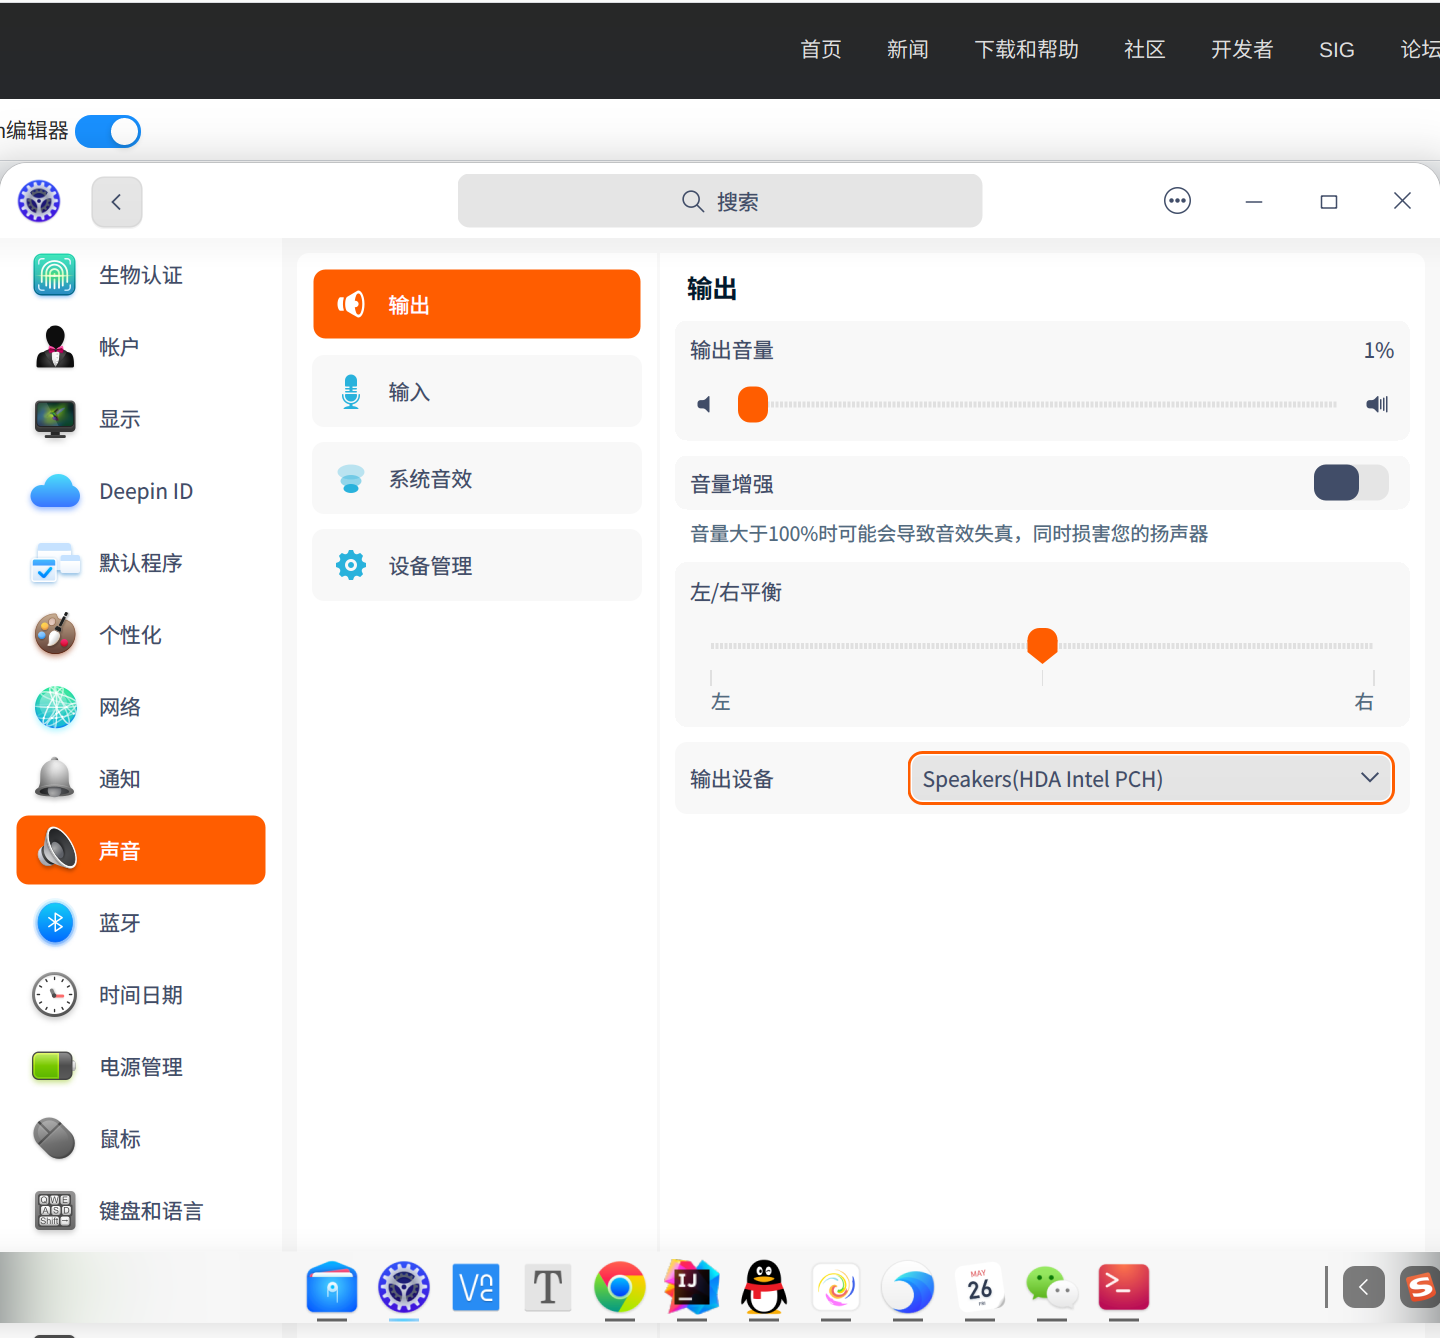This screenshot has width=1440, height=1338.
Task: Click the control center back arrow button
Action: [x=117, y=202]
